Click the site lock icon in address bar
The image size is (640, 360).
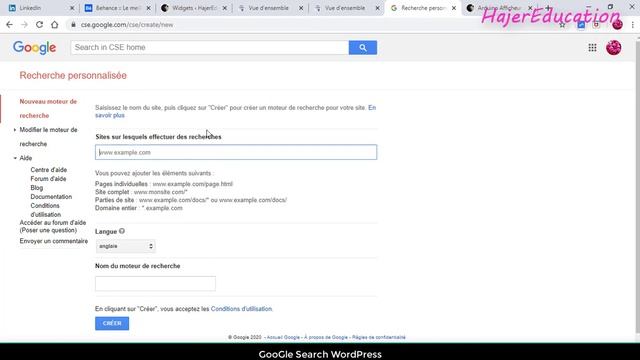pos(73,25)
